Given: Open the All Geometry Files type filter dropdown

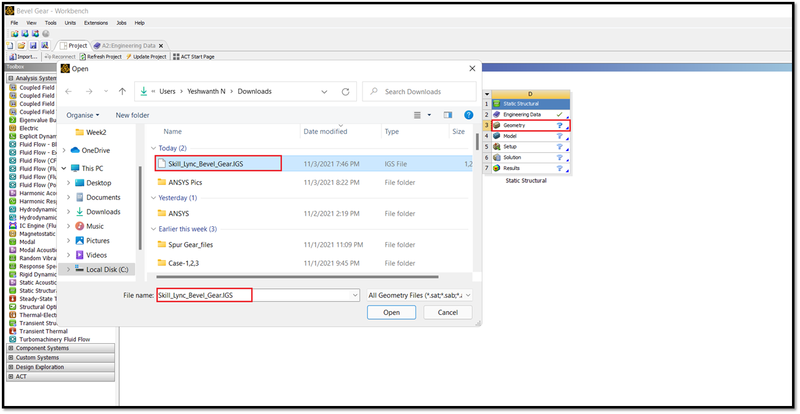Looking at the screenshot, I should pos(419,295).
